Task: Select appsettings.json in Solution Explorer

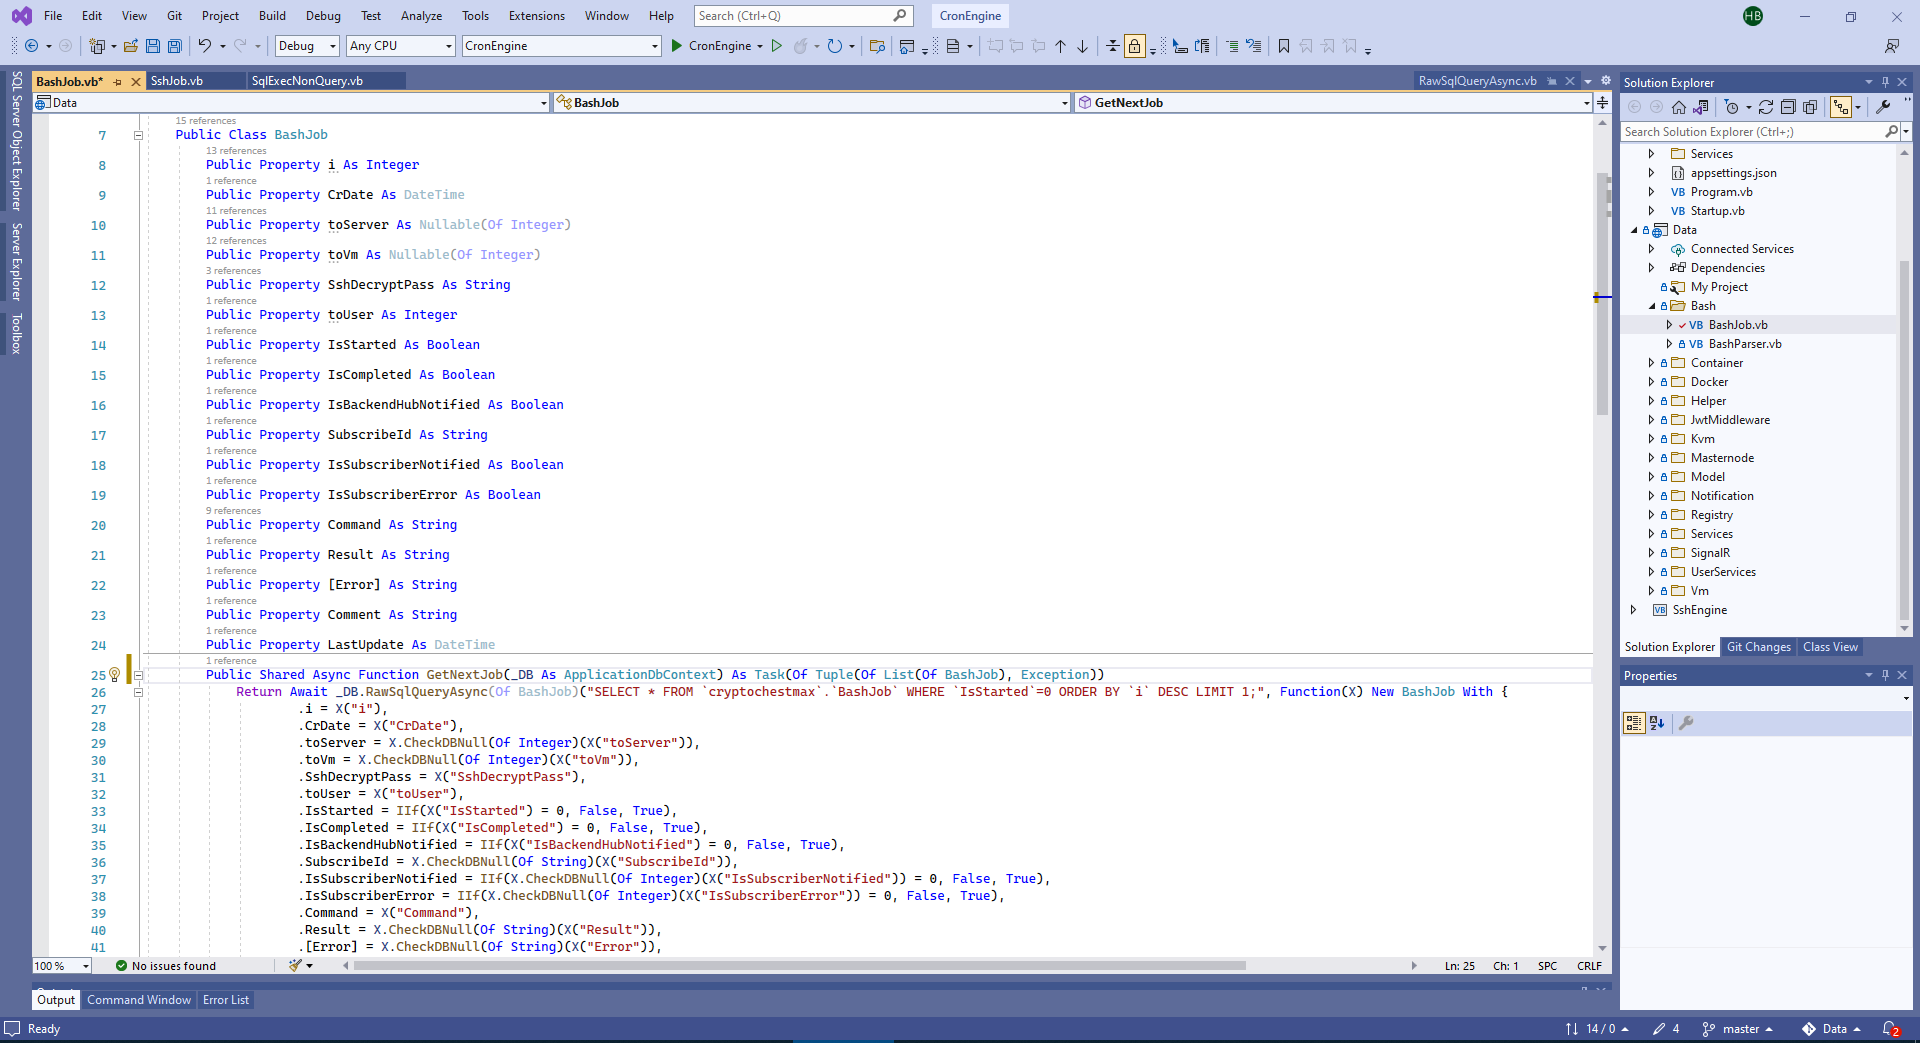Action: pyautogui.click(x=1734, y=173)
